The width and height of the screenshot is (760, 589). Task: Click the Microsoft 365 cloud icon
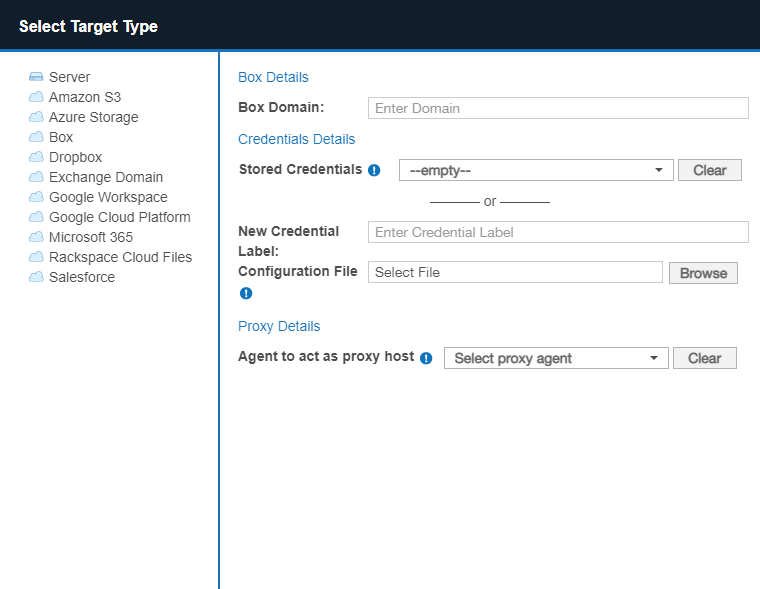coord(36,237)
